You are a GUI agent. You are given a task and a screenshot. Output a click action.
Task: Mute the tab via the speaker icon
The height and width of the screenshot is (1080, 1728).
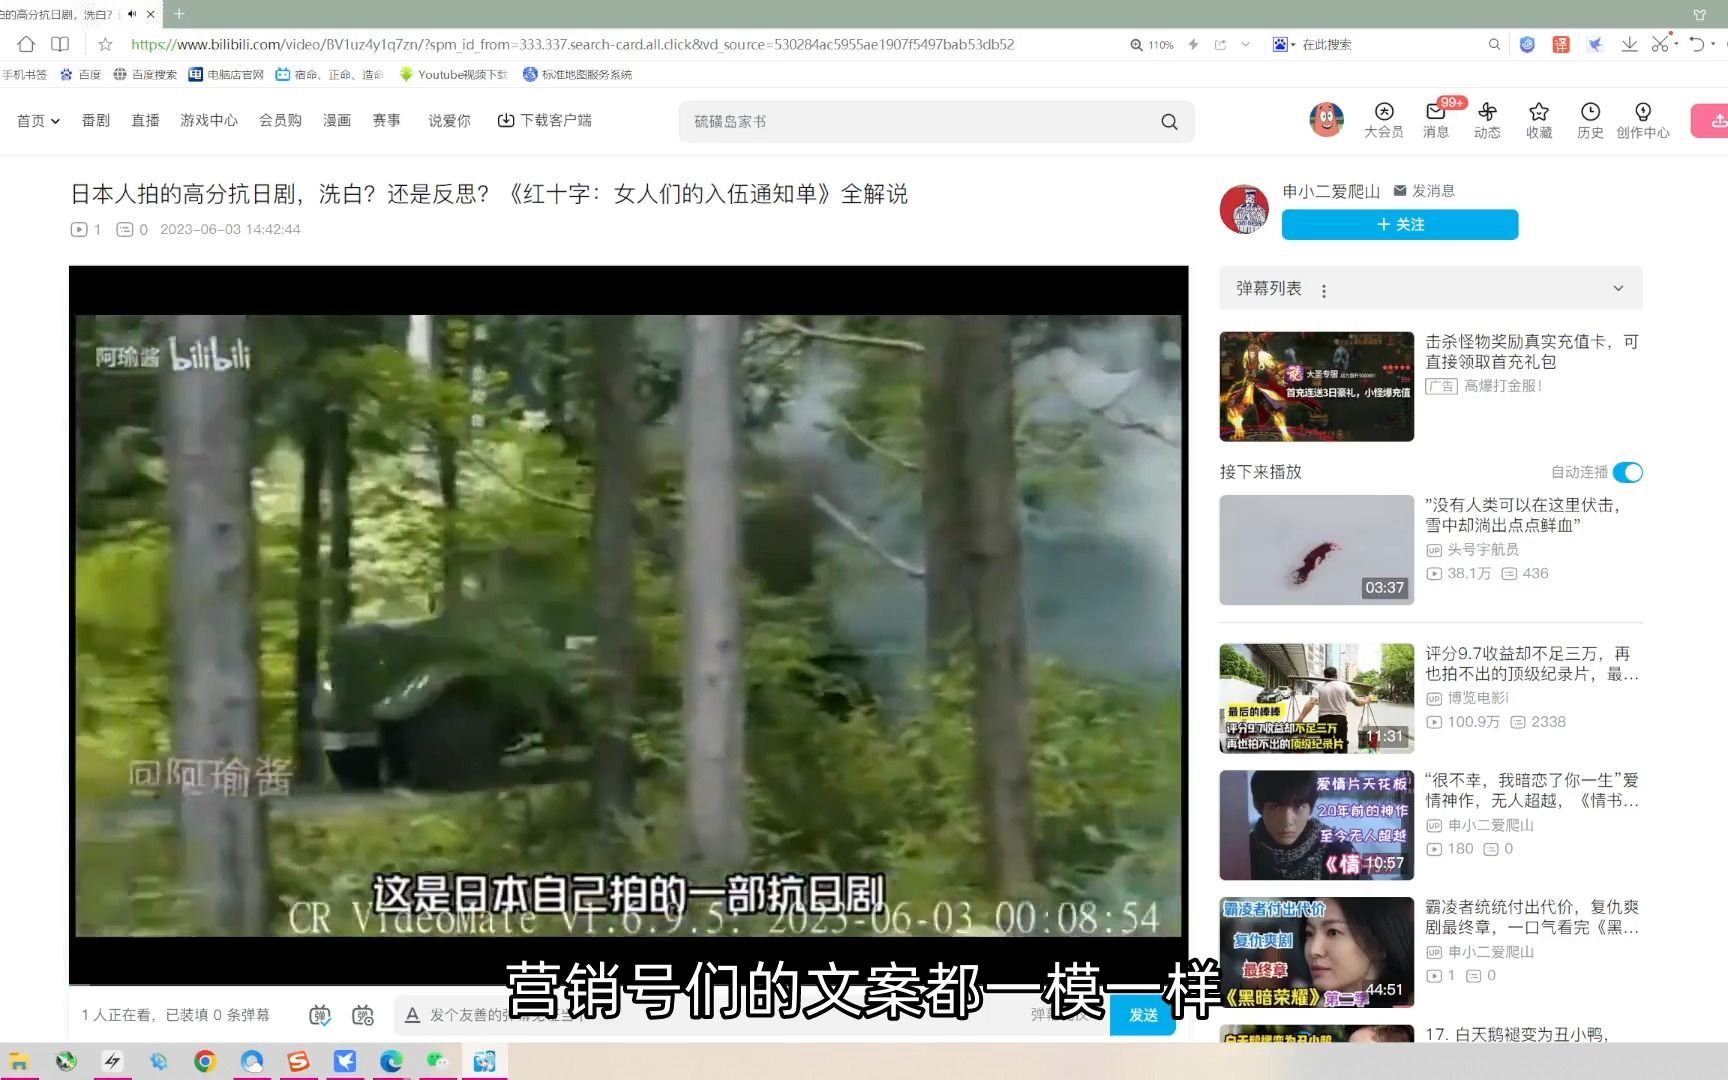(x=131, y=14)
